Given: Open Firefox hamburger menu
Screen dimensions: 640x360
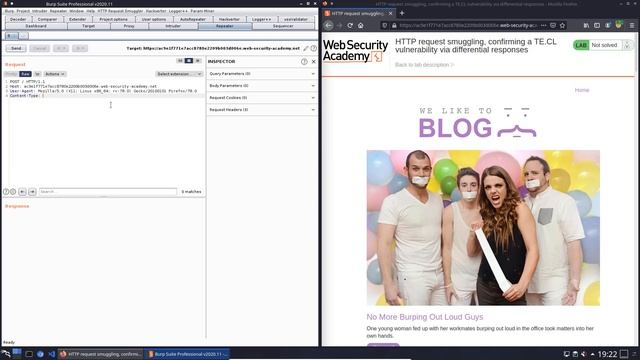Looking at the screenshot, I should click(x=632, y=25).
